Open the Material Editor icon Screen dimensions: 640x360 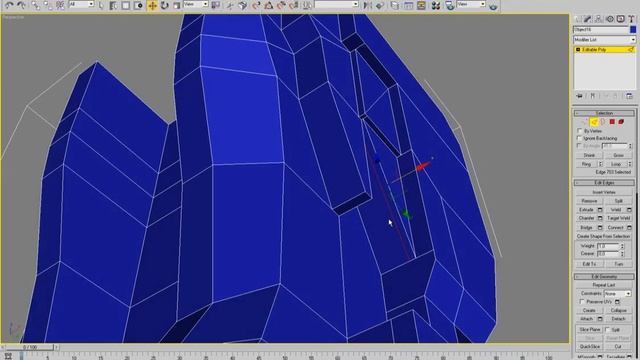pyautogui.click(x=436, y=5)
